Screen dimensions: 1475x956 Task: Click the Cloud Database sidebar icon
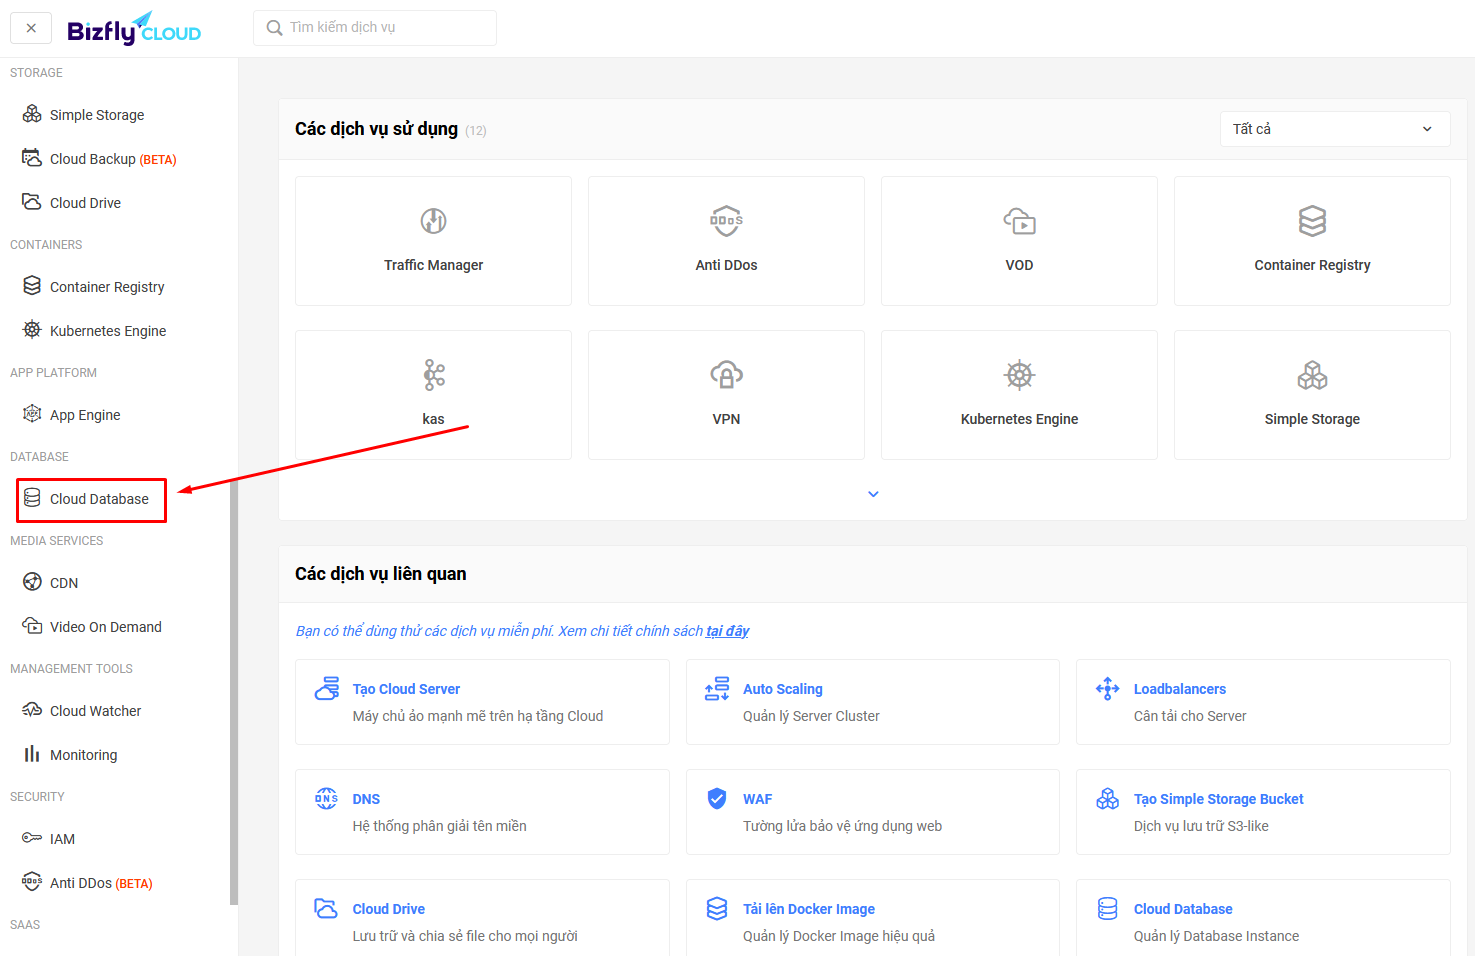(x=32, y=498)
